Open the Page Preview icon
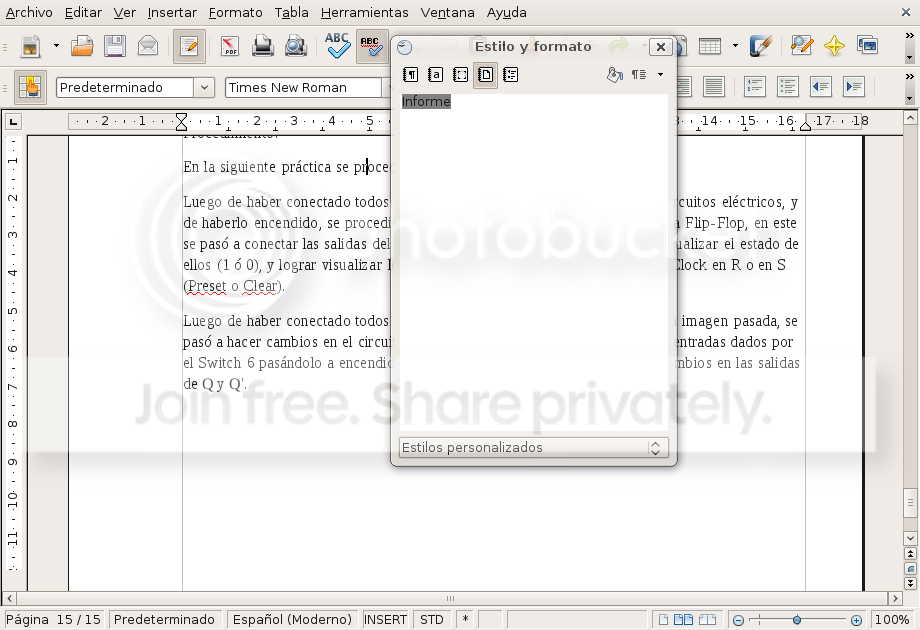The height and width of the screenshot is (630, 920). (x=296, y=46)
